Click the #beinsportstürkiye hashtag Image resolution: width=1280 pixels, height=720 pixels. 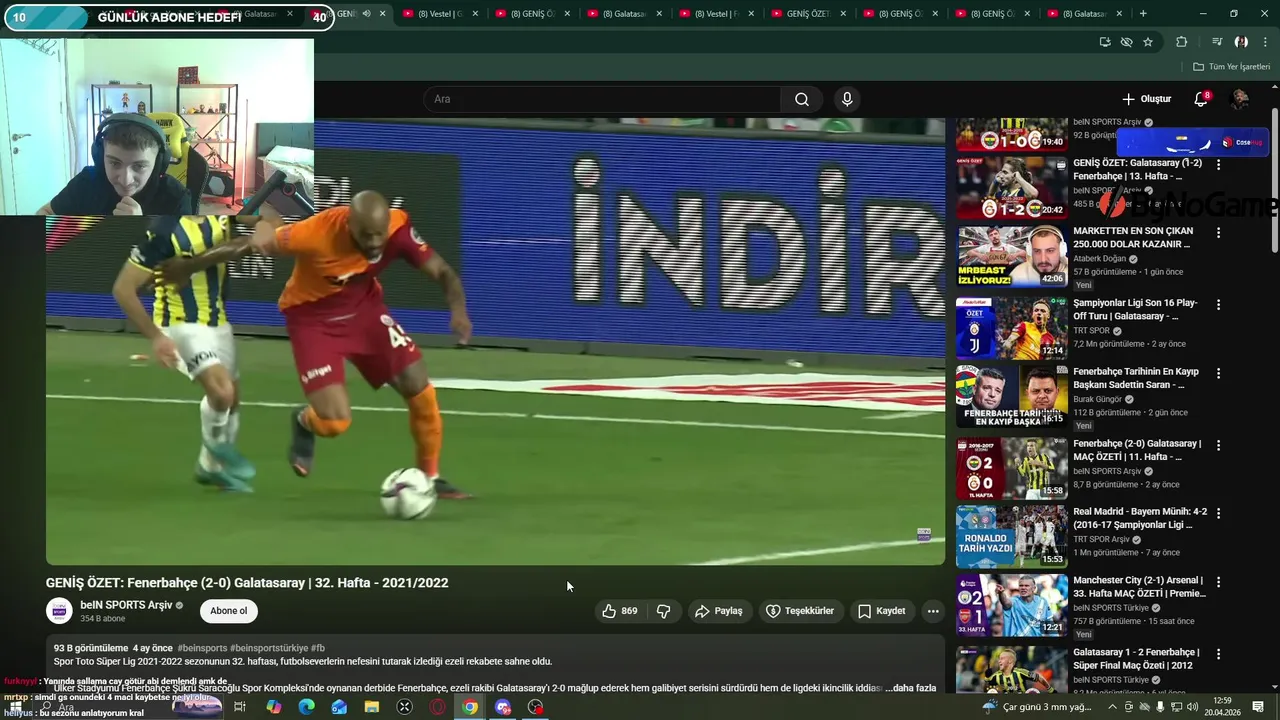(x=269, y=648)
